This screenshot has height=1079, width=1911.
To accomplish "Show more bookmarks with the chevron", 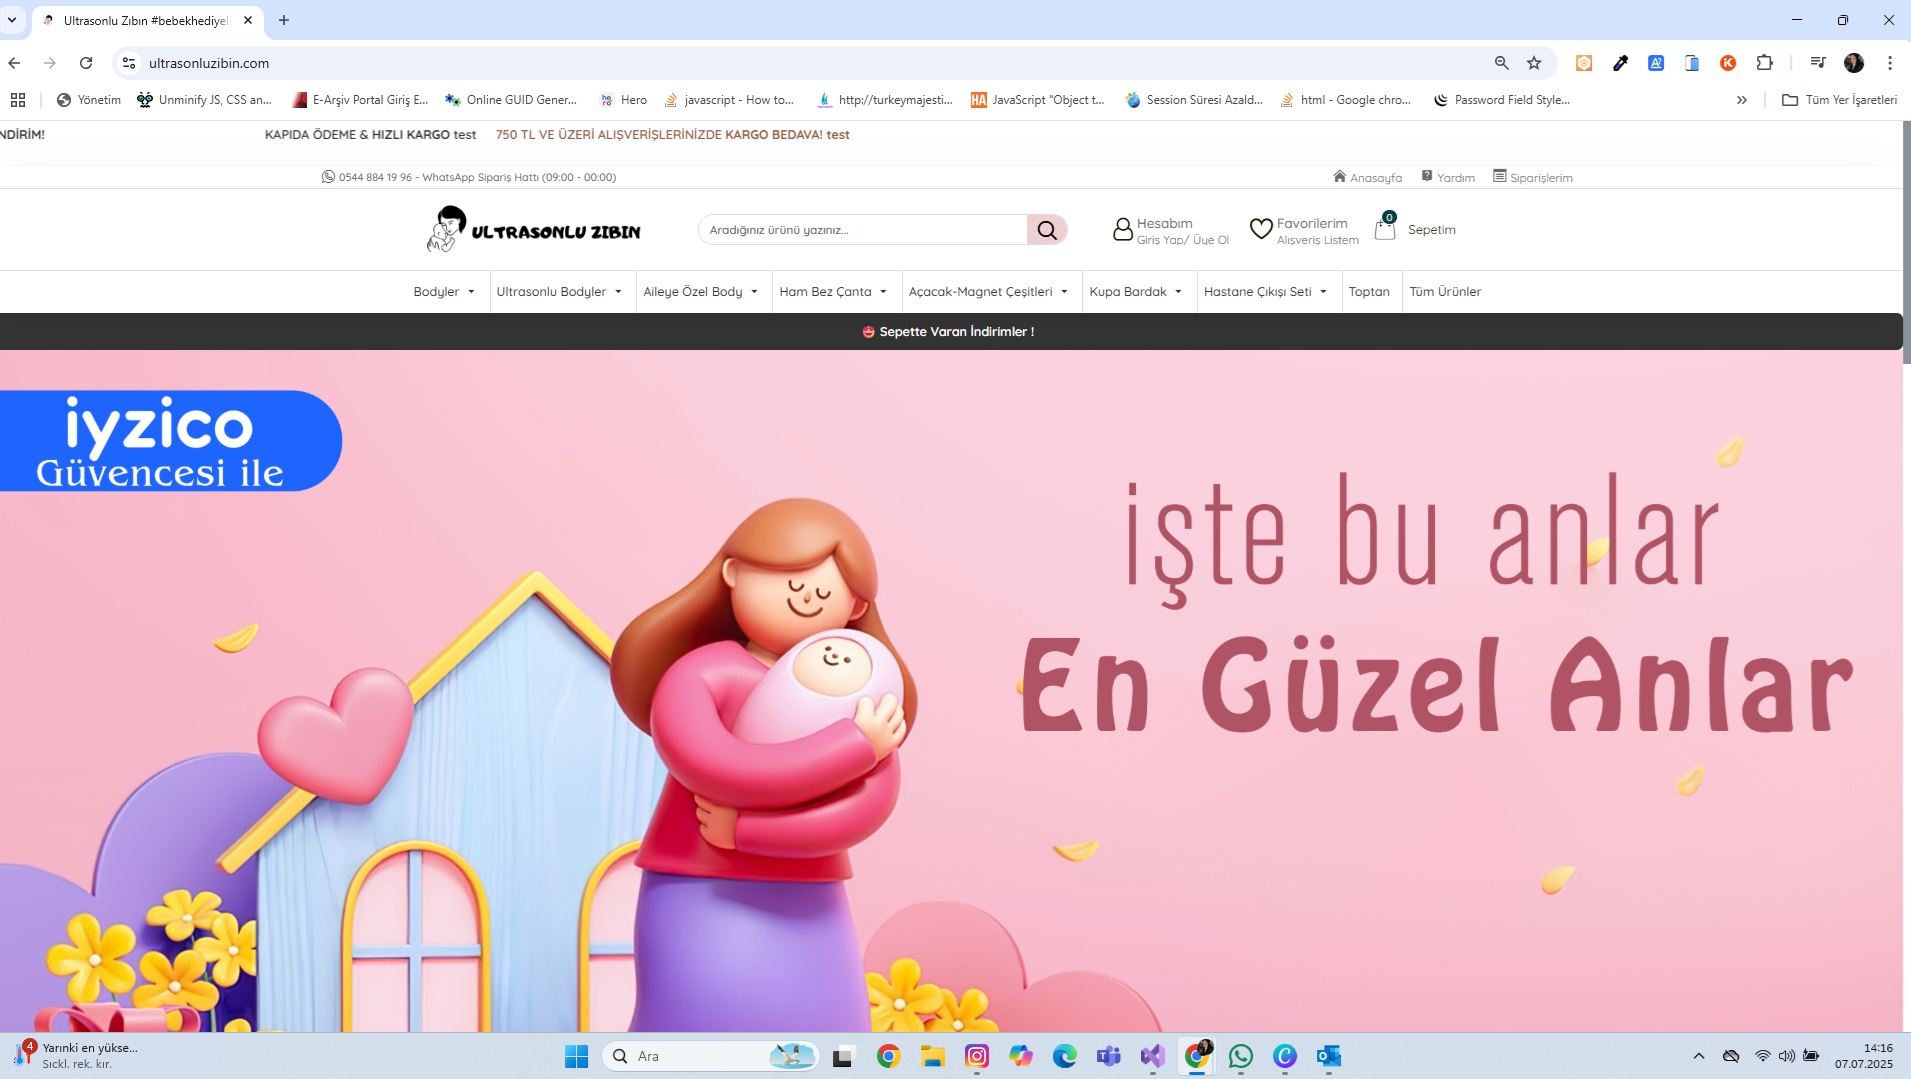I will [x=1742, y=100].
